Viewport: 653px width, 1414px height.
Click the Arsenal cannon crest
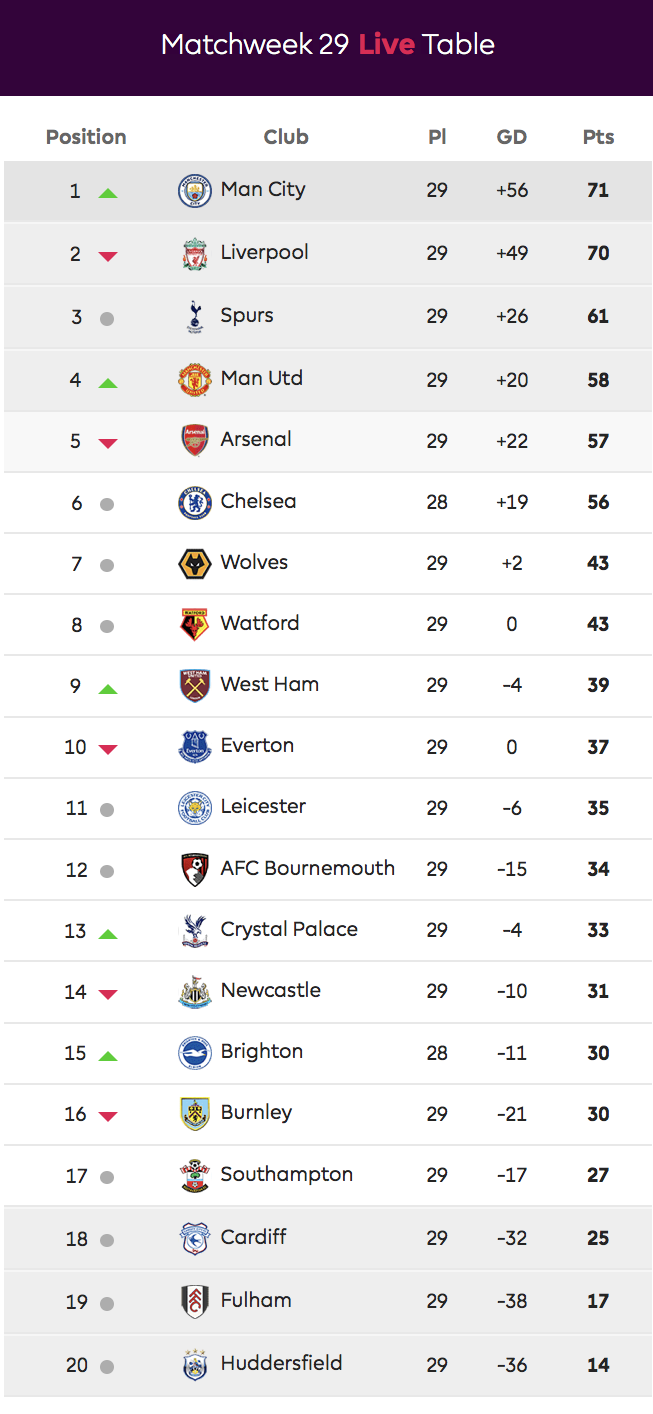pyautogui.click(x=195, y=440)
